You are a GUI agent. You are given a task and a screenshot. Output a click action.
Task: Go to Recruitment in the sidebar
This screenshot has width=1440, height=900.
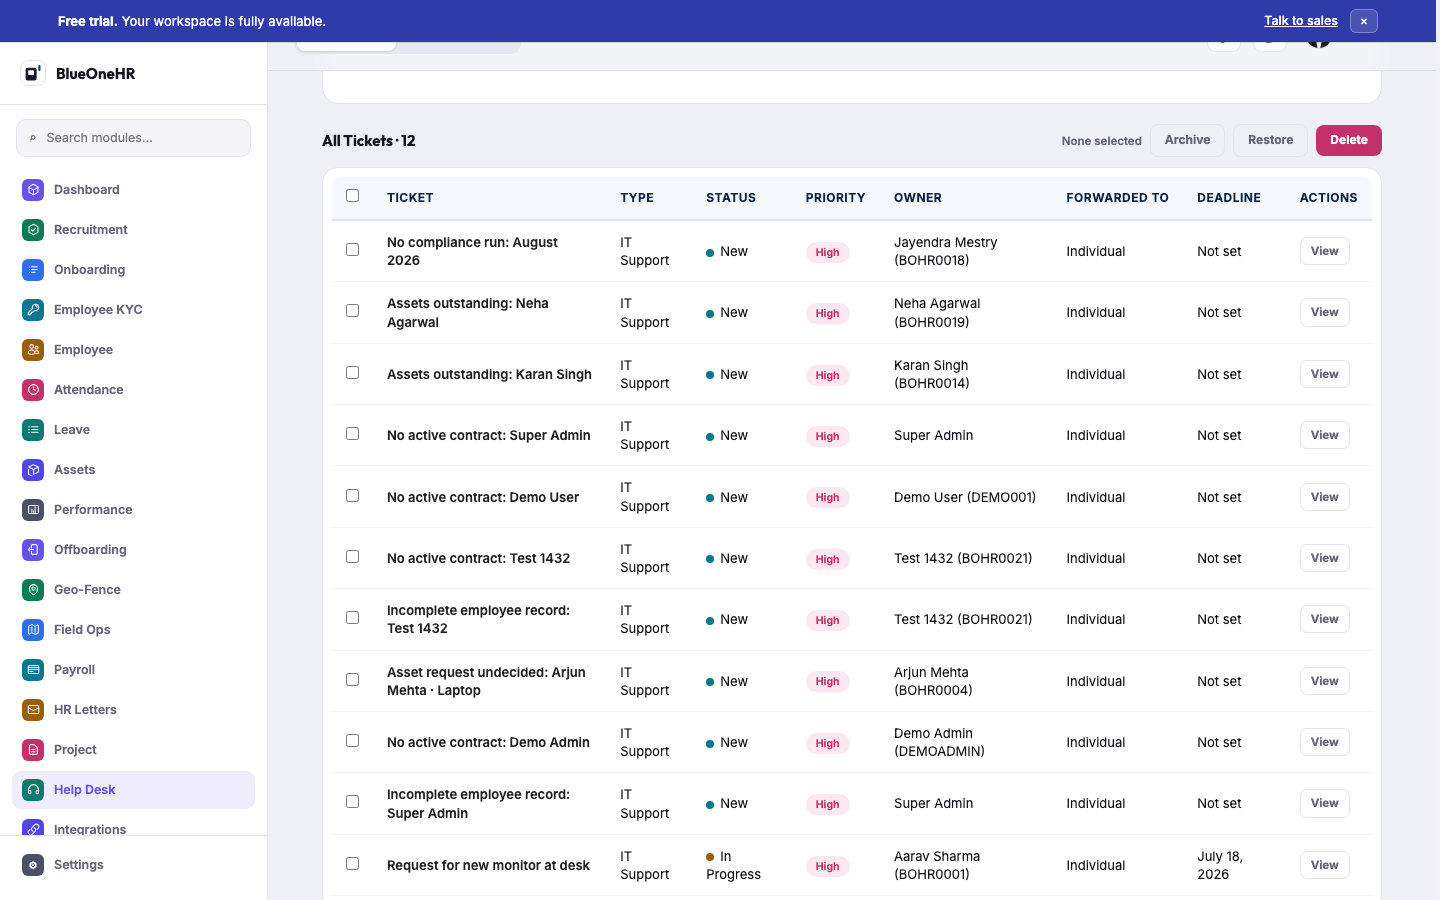[133, 230]
